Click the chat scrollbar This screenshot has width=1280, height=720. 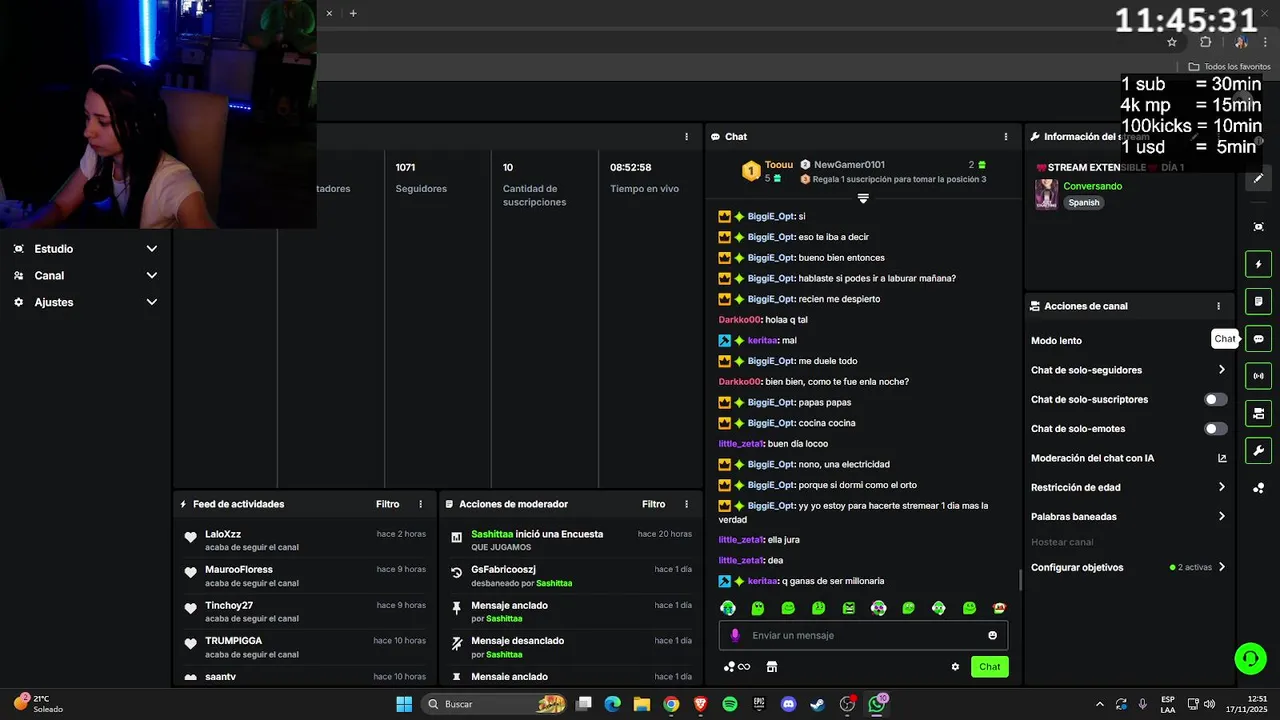[1020, 580]
